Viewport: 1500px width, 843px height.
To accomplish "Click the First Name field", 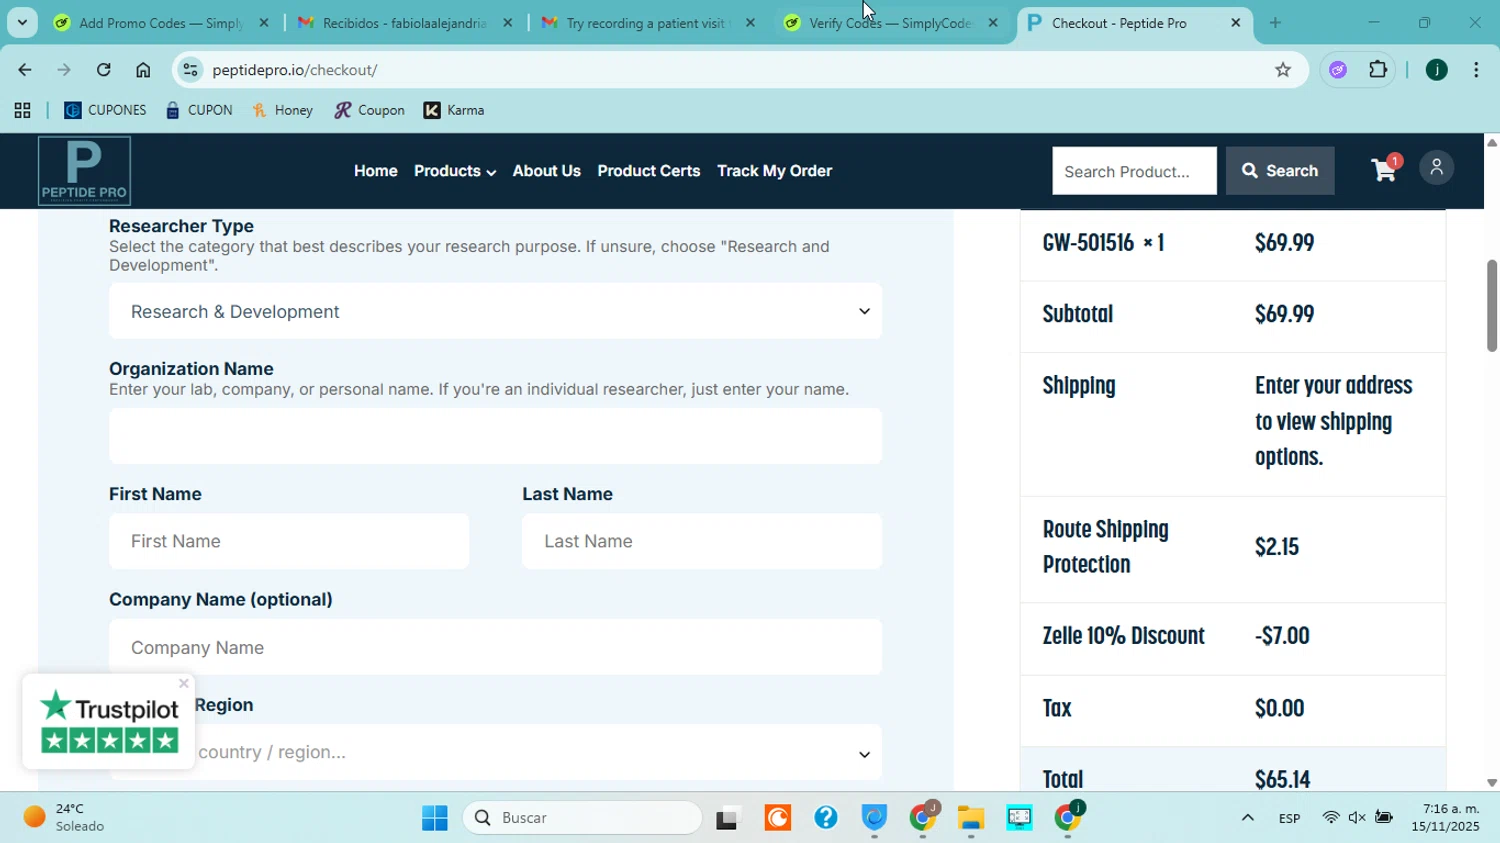I will click(289, 541).
